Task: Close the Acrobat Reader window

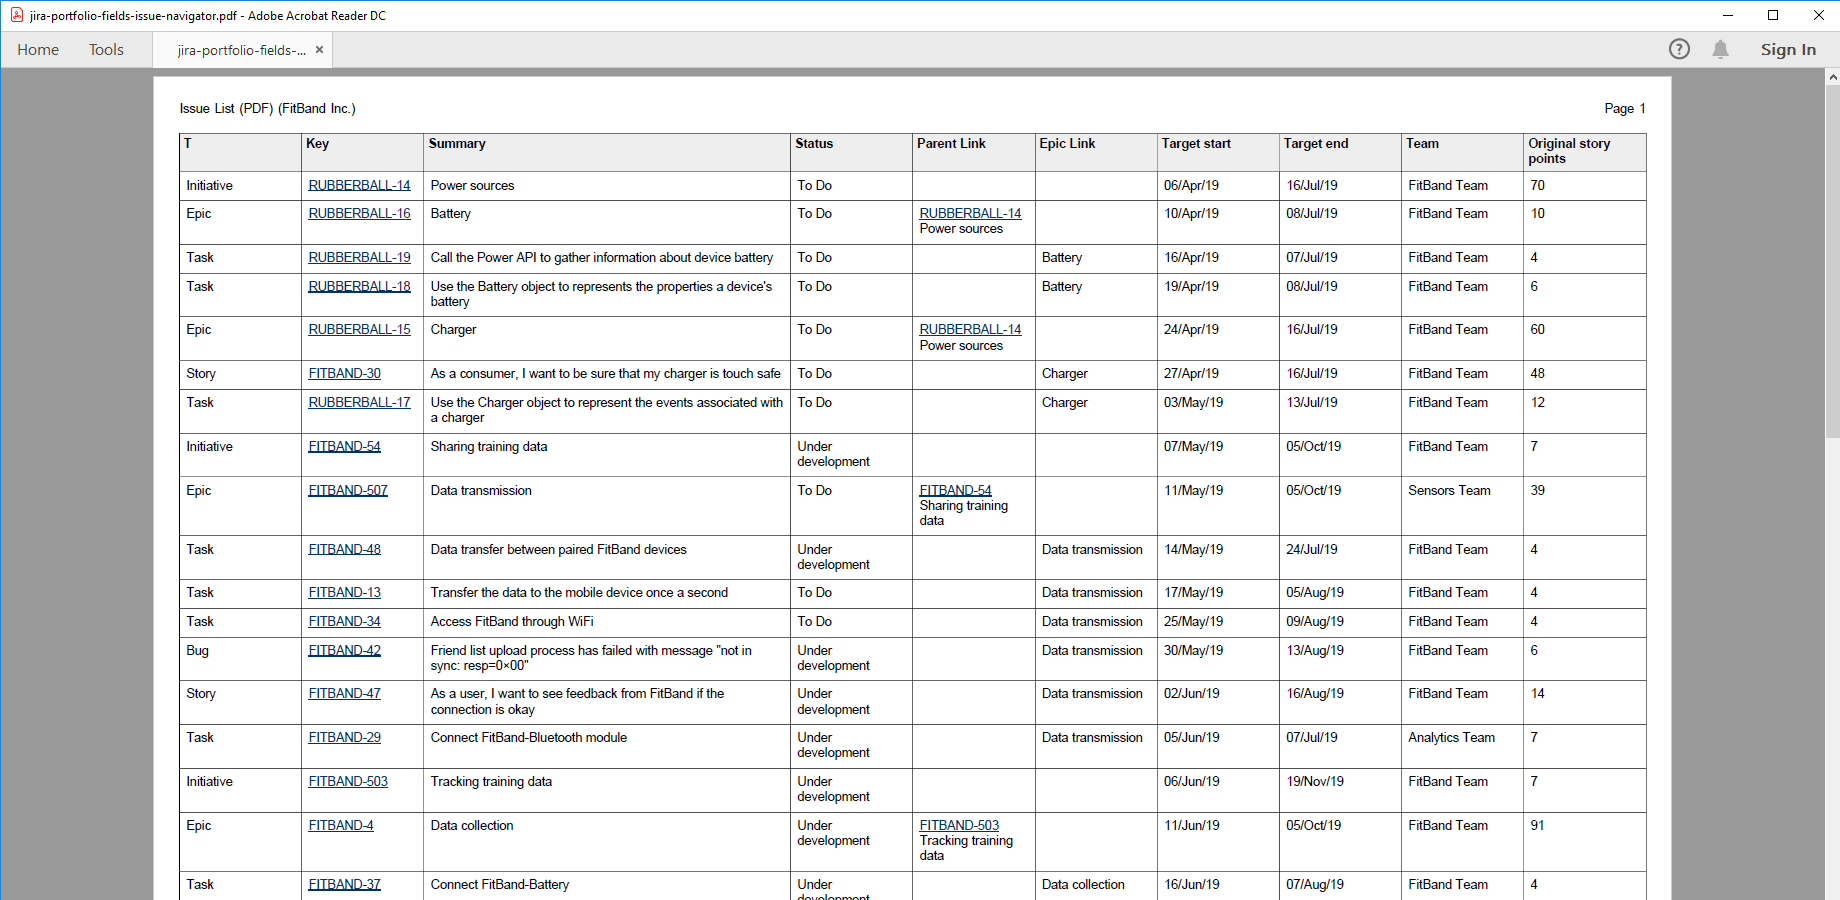Action: 1818,15
